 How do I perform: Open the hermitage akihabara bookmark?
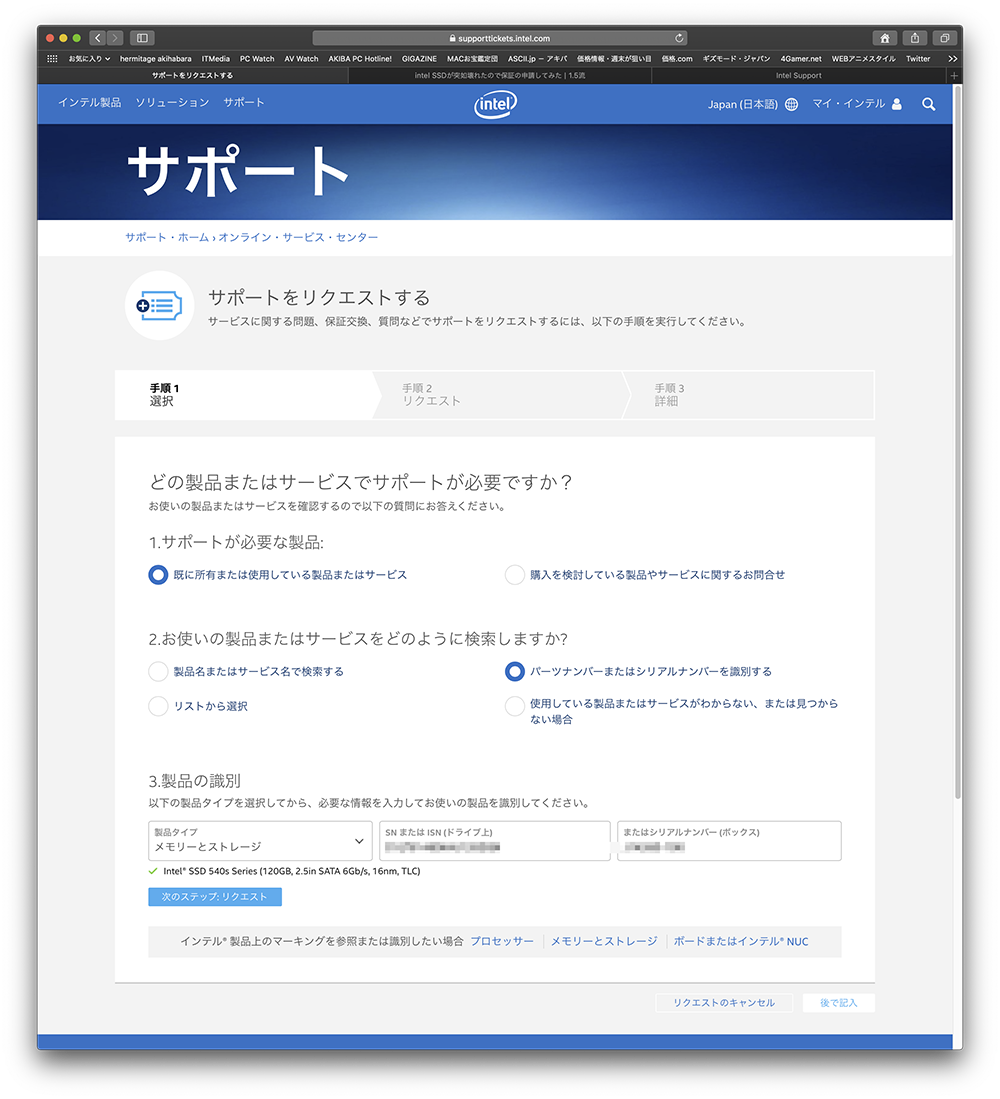[x=156, y=59]
